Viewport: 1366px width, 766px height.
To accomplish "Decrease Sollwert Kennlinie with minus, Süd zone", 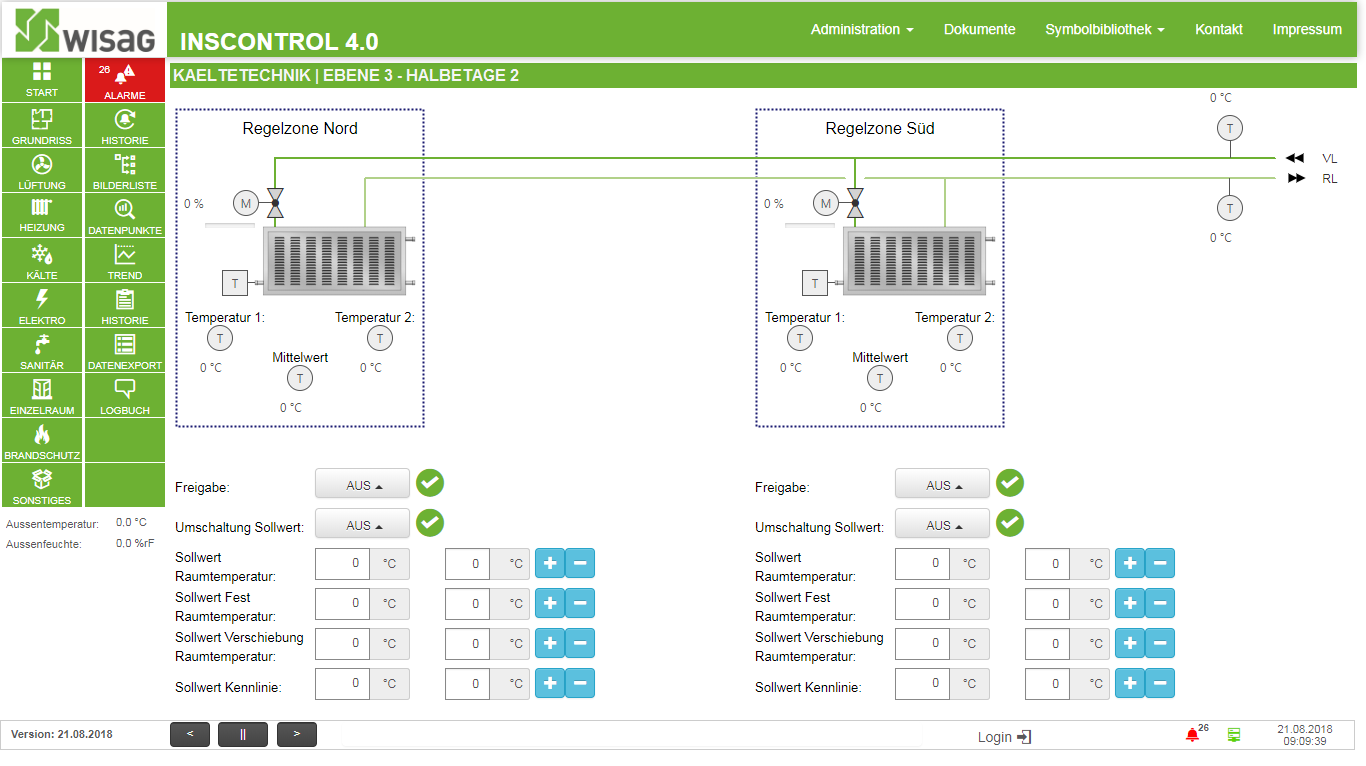I will [1160, 683].
